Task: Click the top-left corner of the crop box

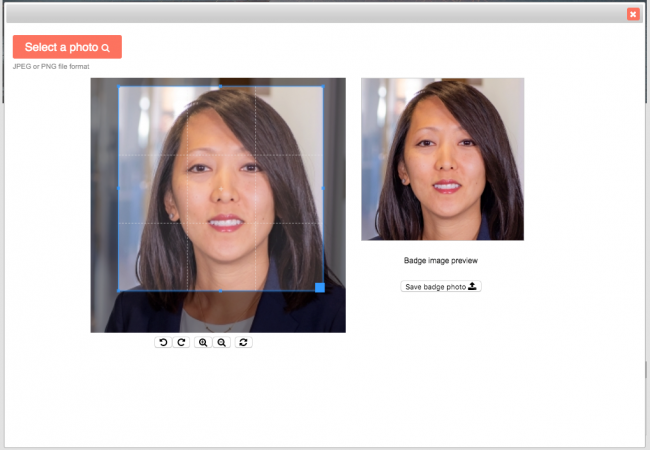Action: (x=119, y=86)
